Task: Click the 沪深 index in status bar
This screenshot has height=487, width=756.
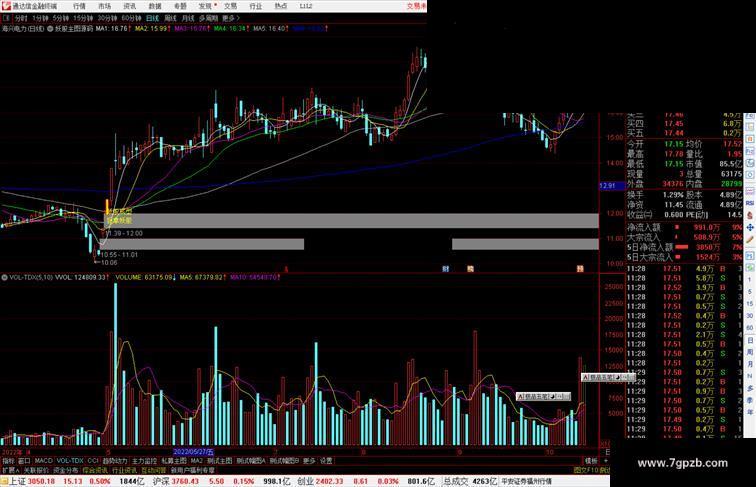Action: tap(161, 481)
